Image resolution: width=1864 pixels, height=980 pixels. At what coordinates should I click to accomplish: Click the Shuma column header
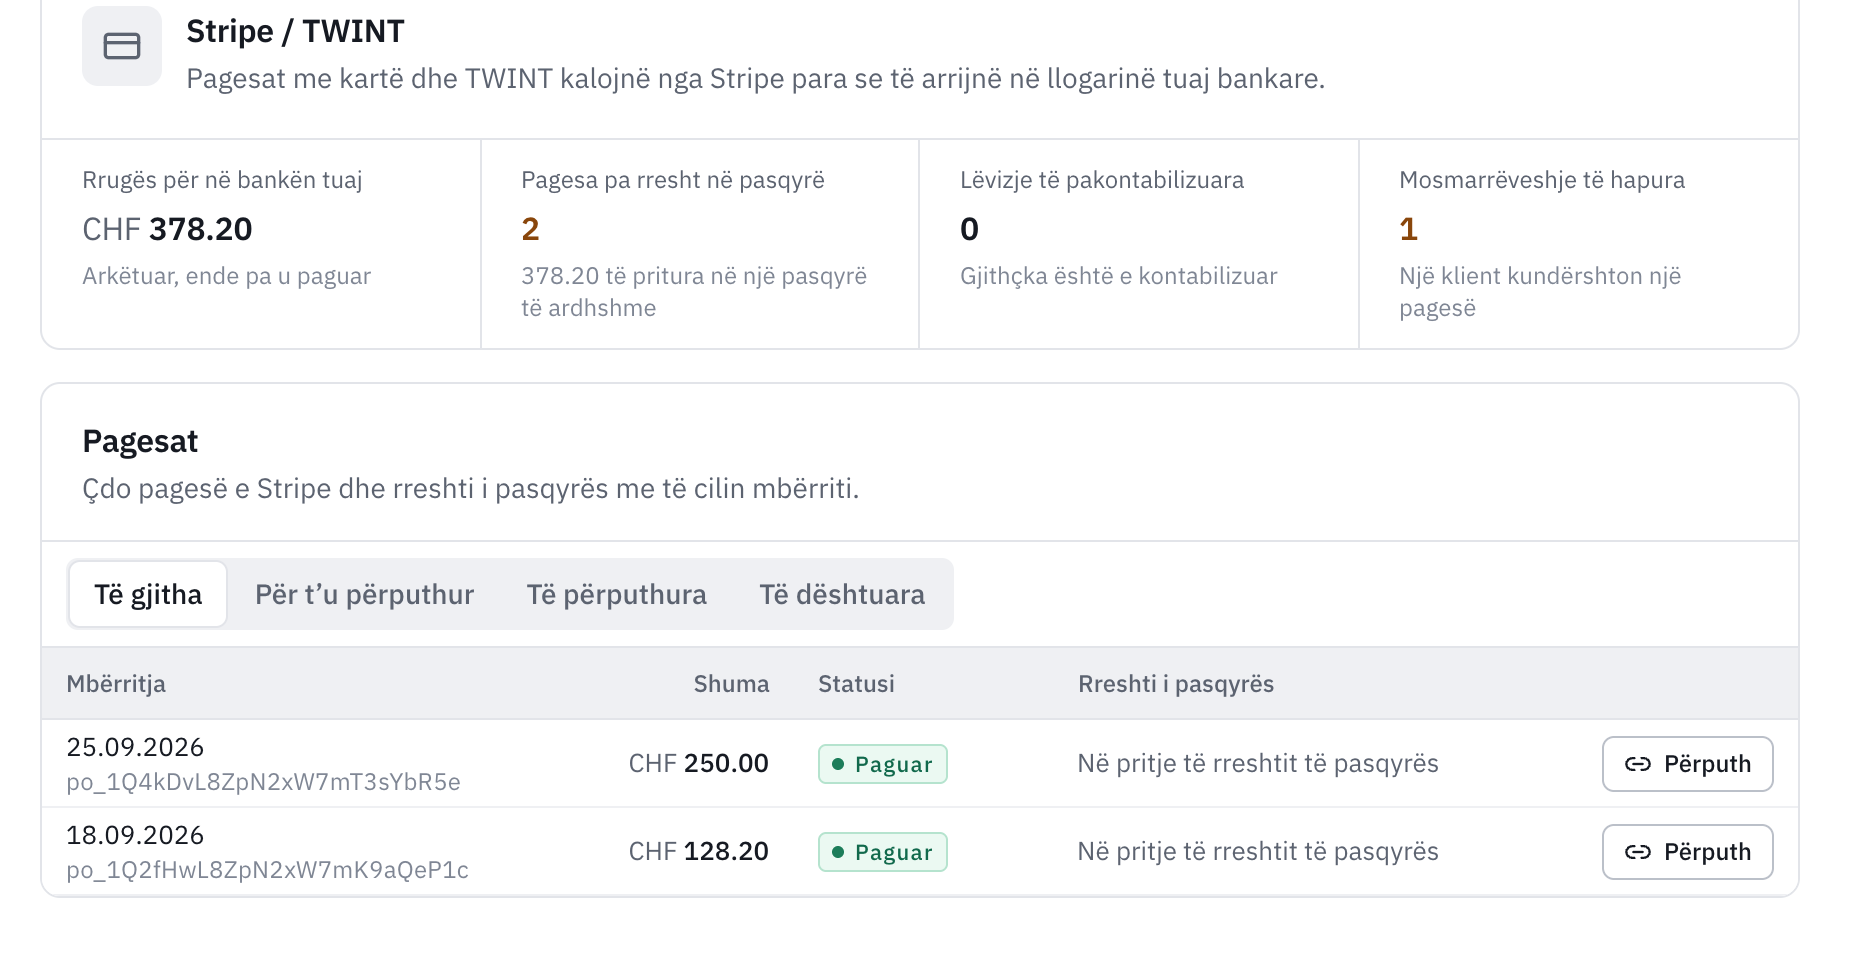(731, 684)
